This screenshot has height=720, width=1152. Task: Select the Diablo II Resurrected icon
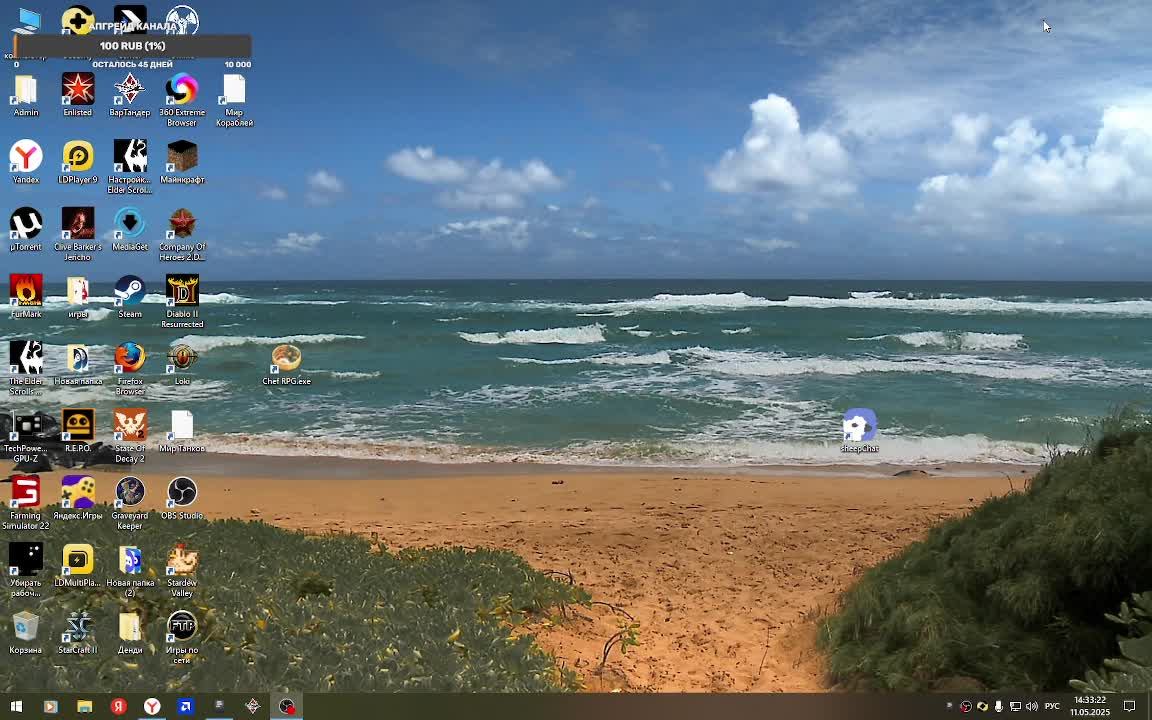182,293
